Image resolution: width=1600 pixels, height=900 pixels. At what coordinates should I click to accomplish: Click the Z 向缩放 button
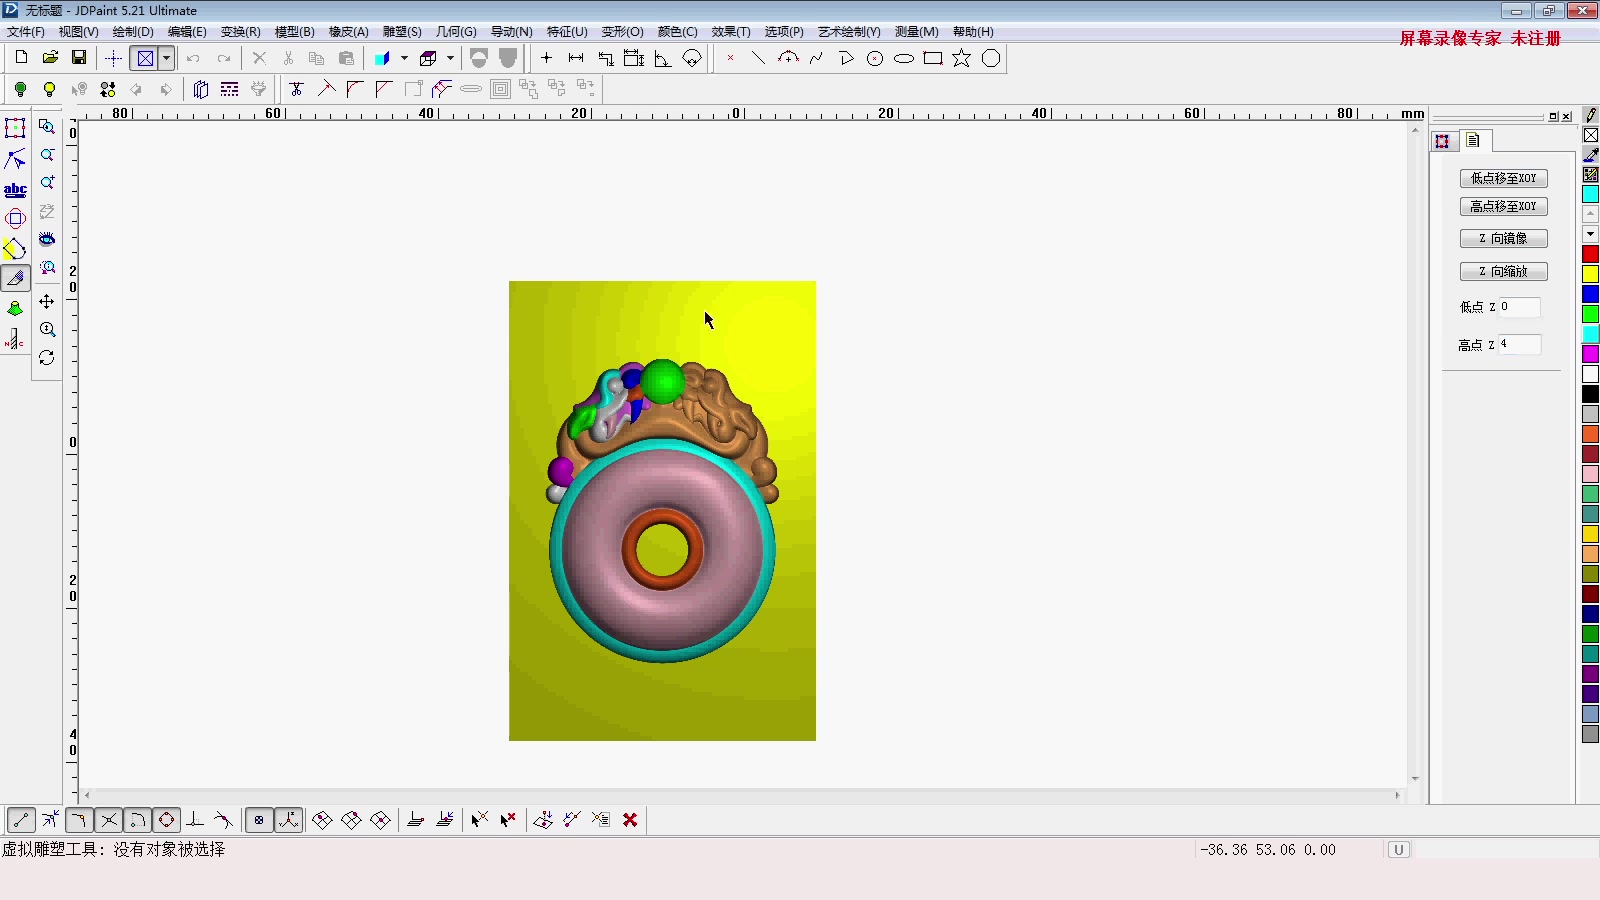tap(1504, 271)
